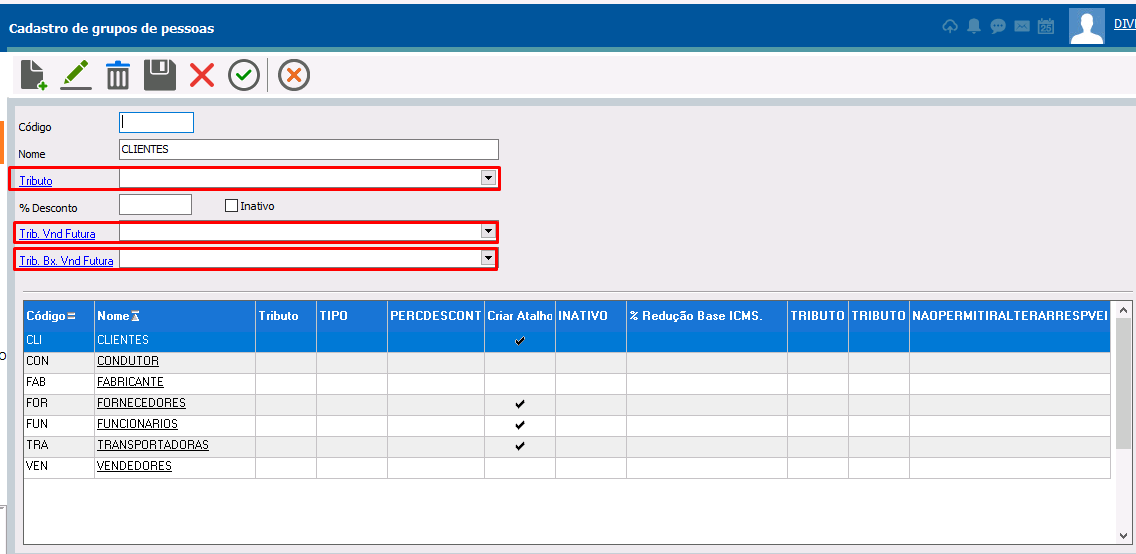
Task: Open the Trib. Bx. Vnd Futura dropdown arrow
Action: (488, 259)
